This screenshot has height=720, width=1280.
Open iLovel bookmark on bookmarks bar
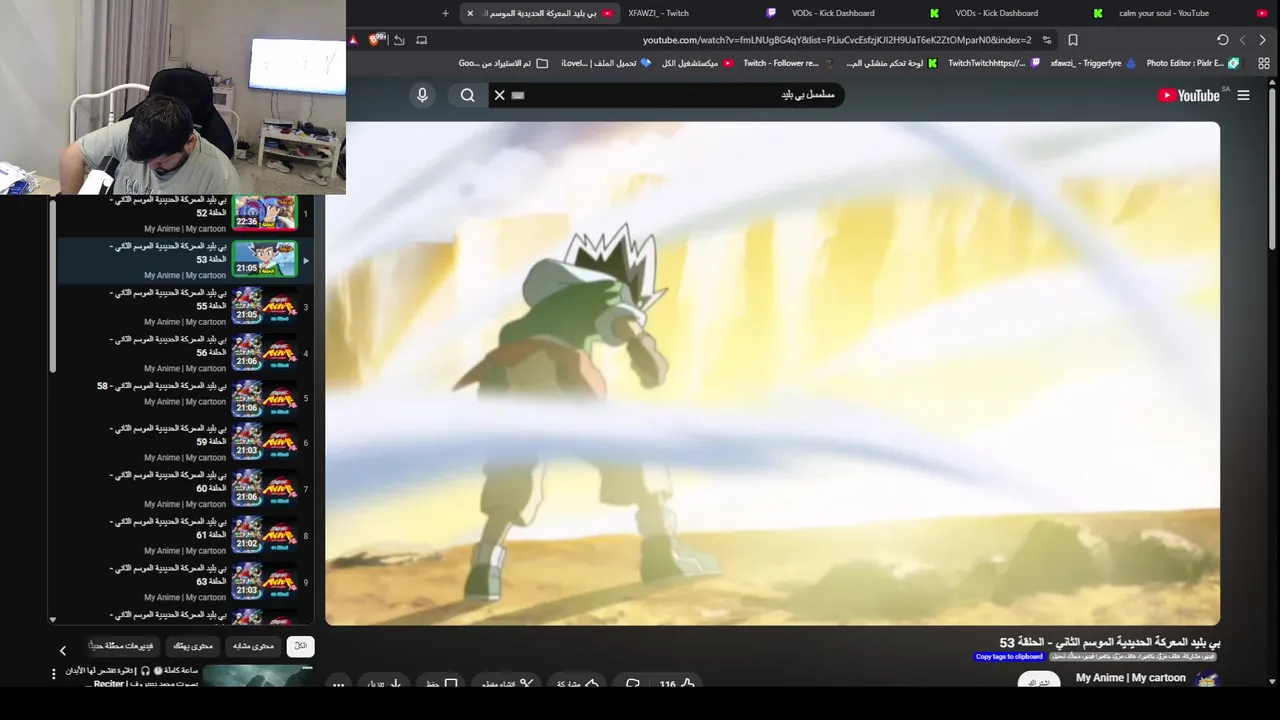(606, 63)
